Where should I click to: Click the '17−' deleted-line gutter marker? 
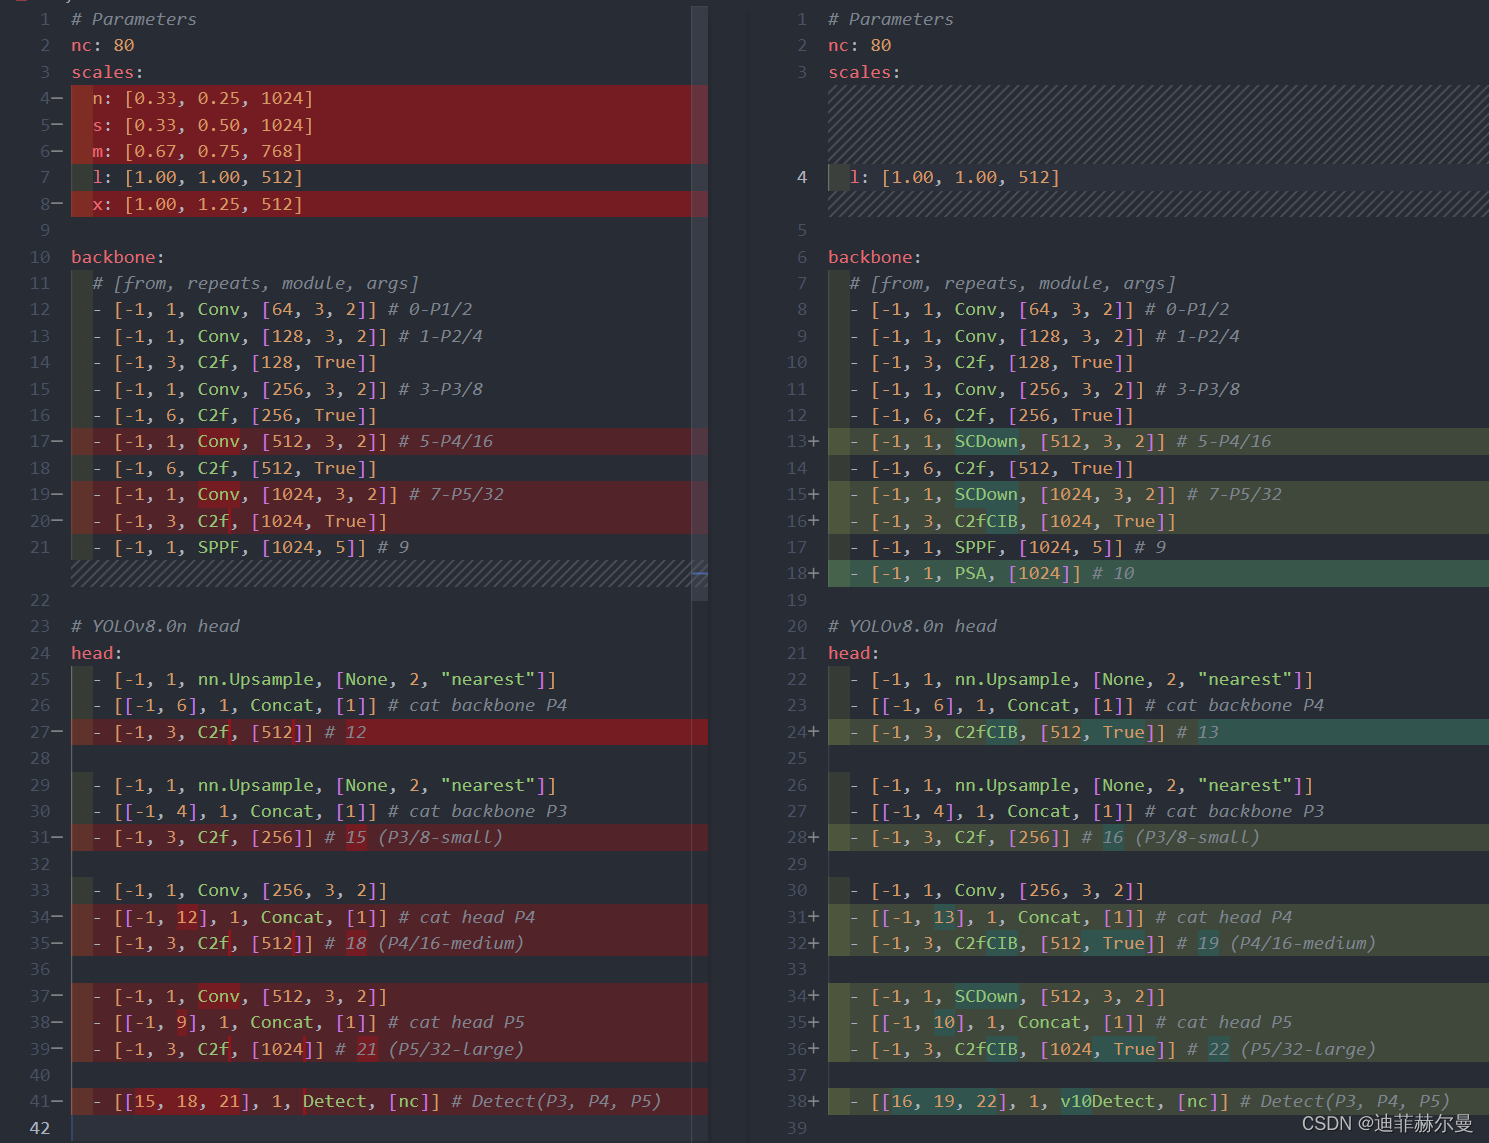pyautogui.click(x=46, y=441)
